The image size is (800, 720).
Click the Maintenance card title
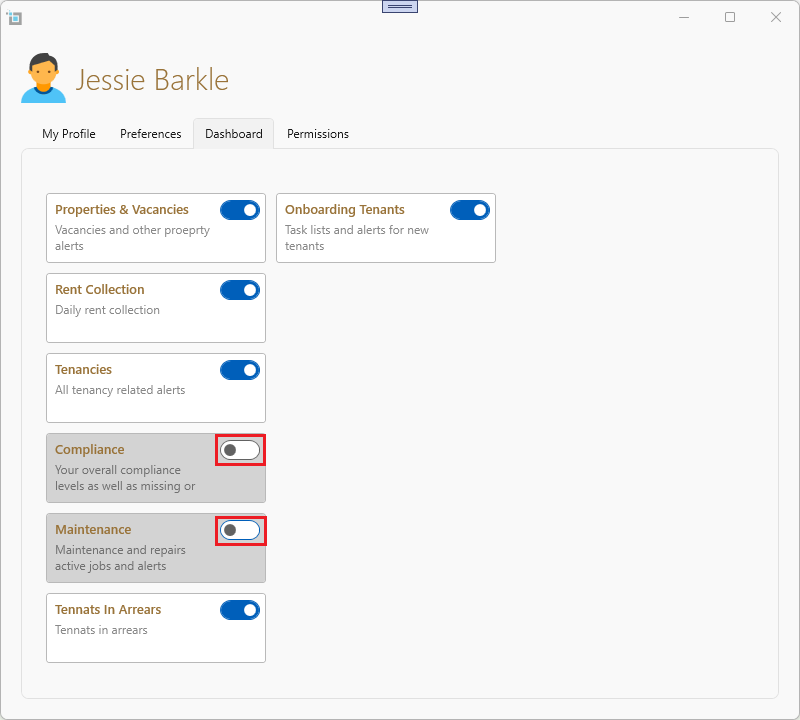tap(93, 530)
